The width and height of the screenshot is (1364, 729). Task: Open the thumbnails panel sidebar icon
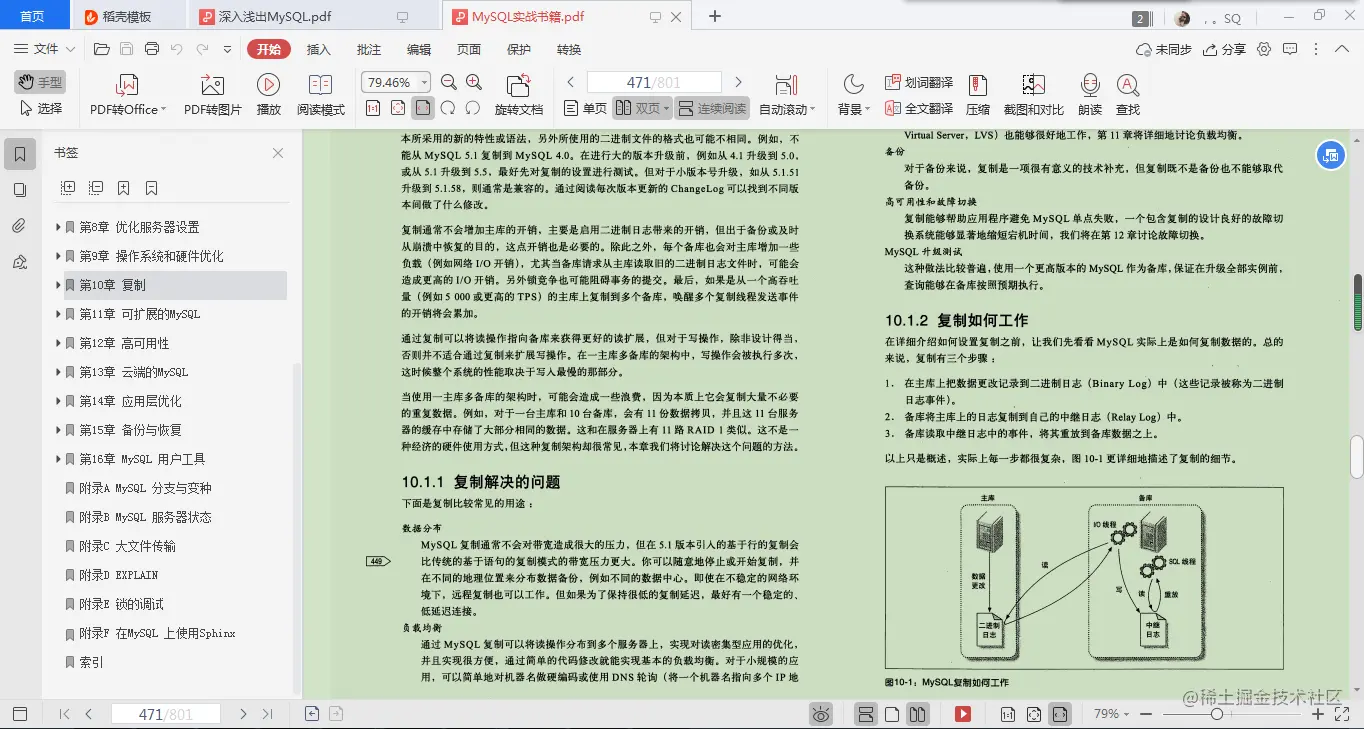[20, 190]
